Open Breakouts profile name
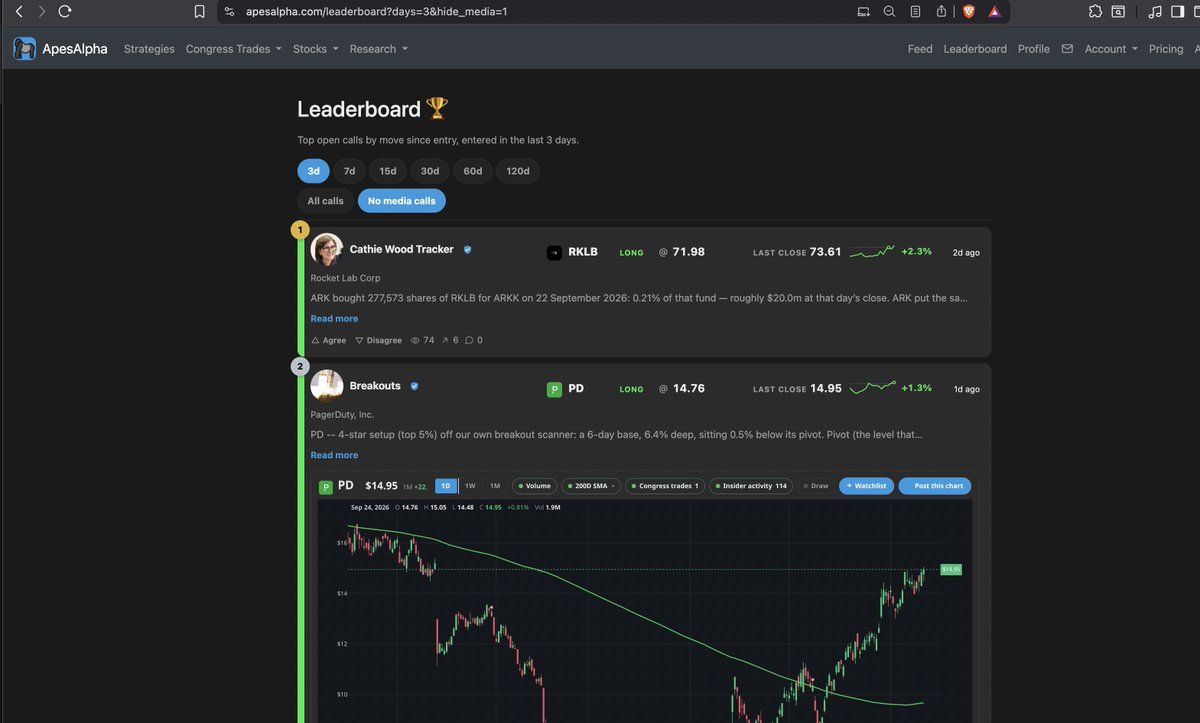 point(375,386)
